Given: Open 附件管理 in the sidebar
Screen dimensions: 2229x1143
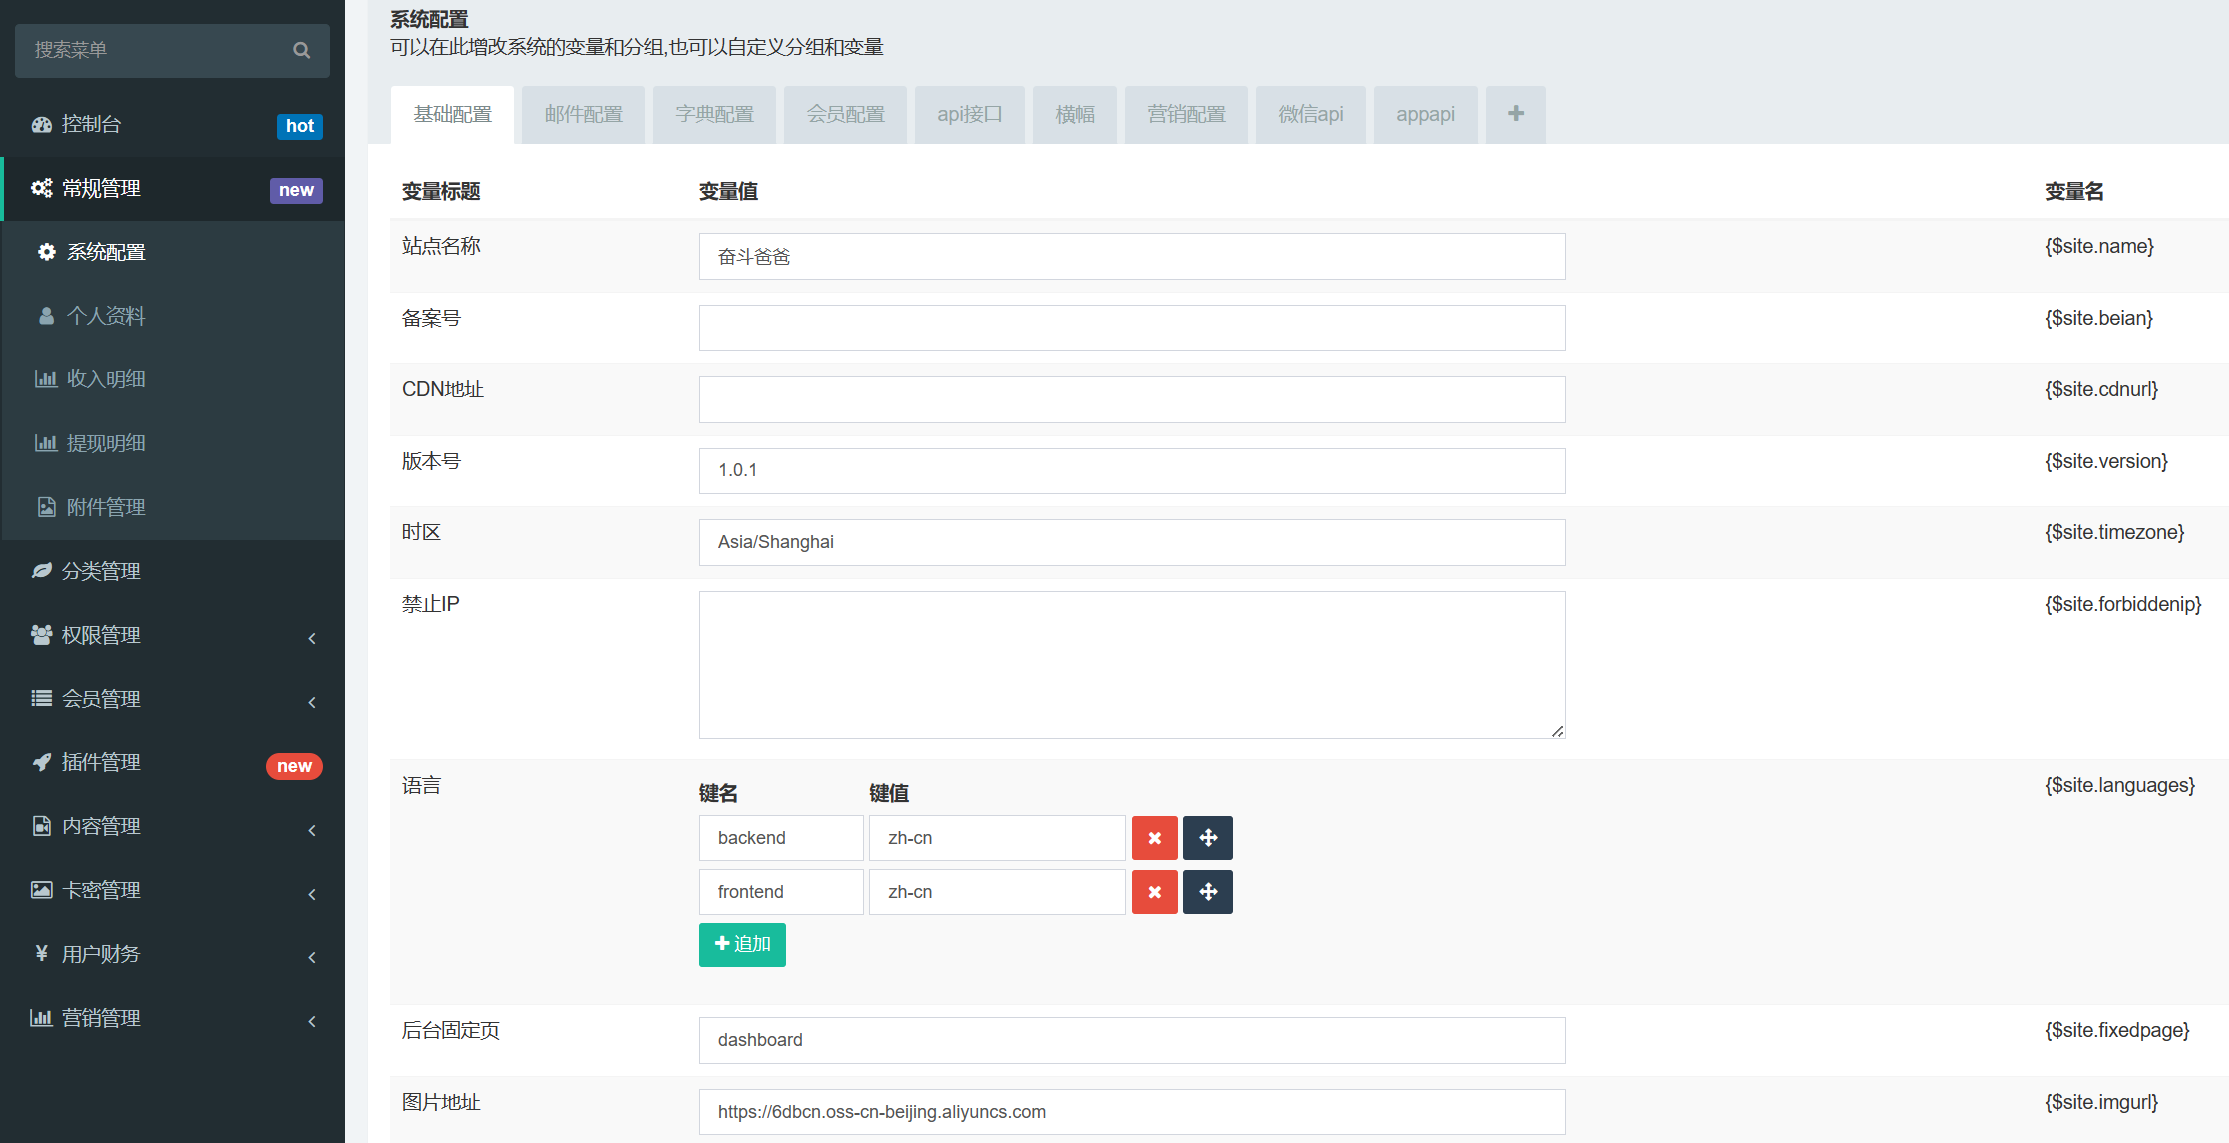Looking at the screenshot, I should [x=172, y=507].
